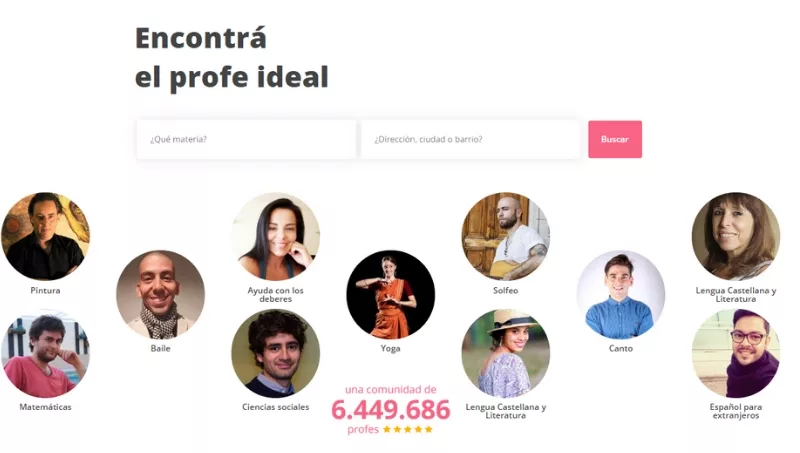Open the Español para extranjeros teacher photo
800x453 pixels.
(x=736, y=354)
